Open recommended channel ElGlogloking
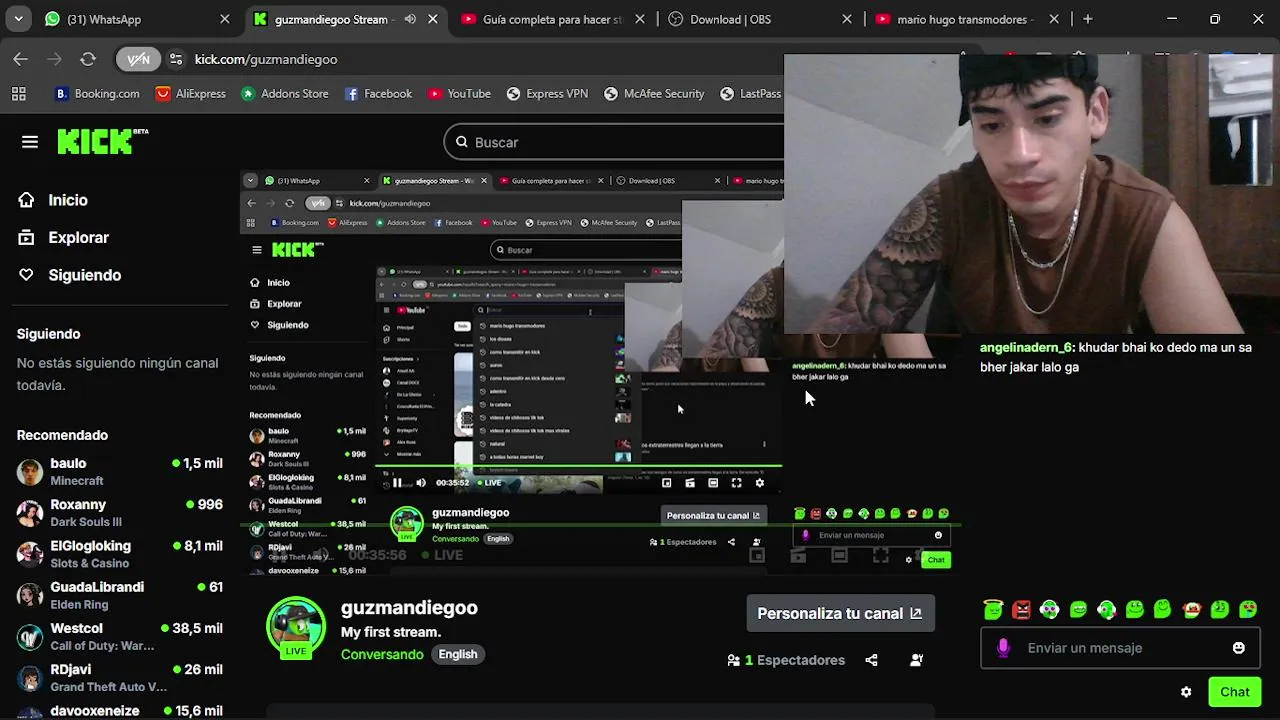The width and height of the screenshot is (1280, 720). coord(120,554)
